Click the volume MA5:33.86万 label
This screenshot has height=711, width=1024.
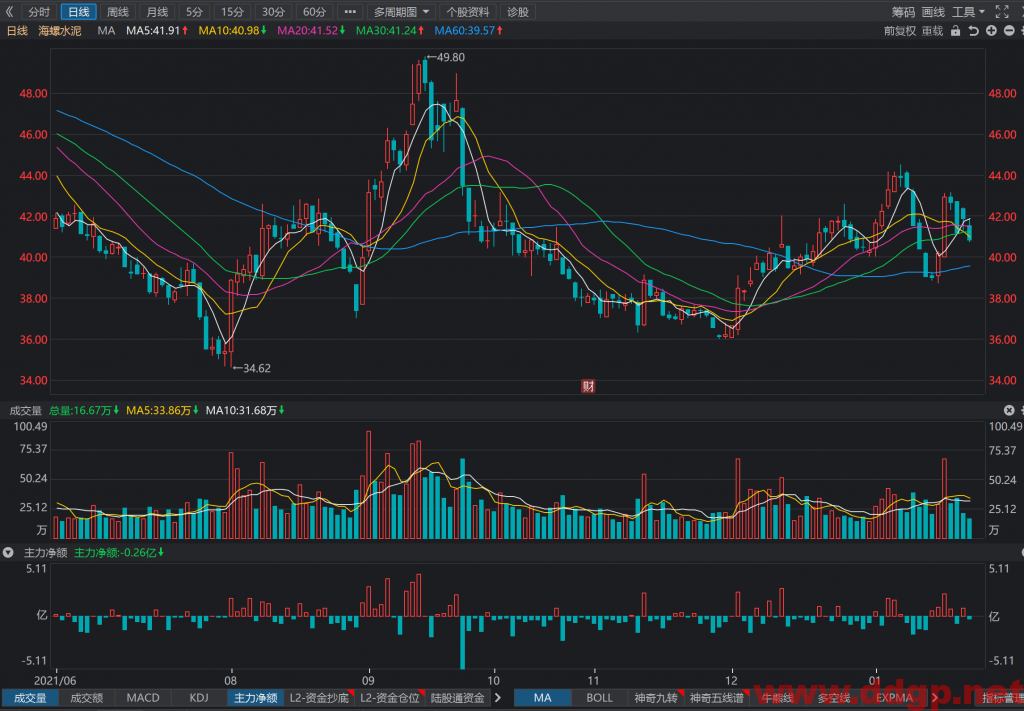(162, 410)
